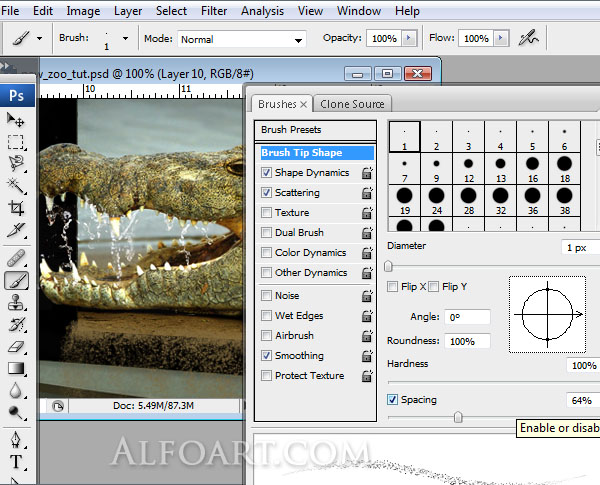Select the History Brush tool

[16, 325]
